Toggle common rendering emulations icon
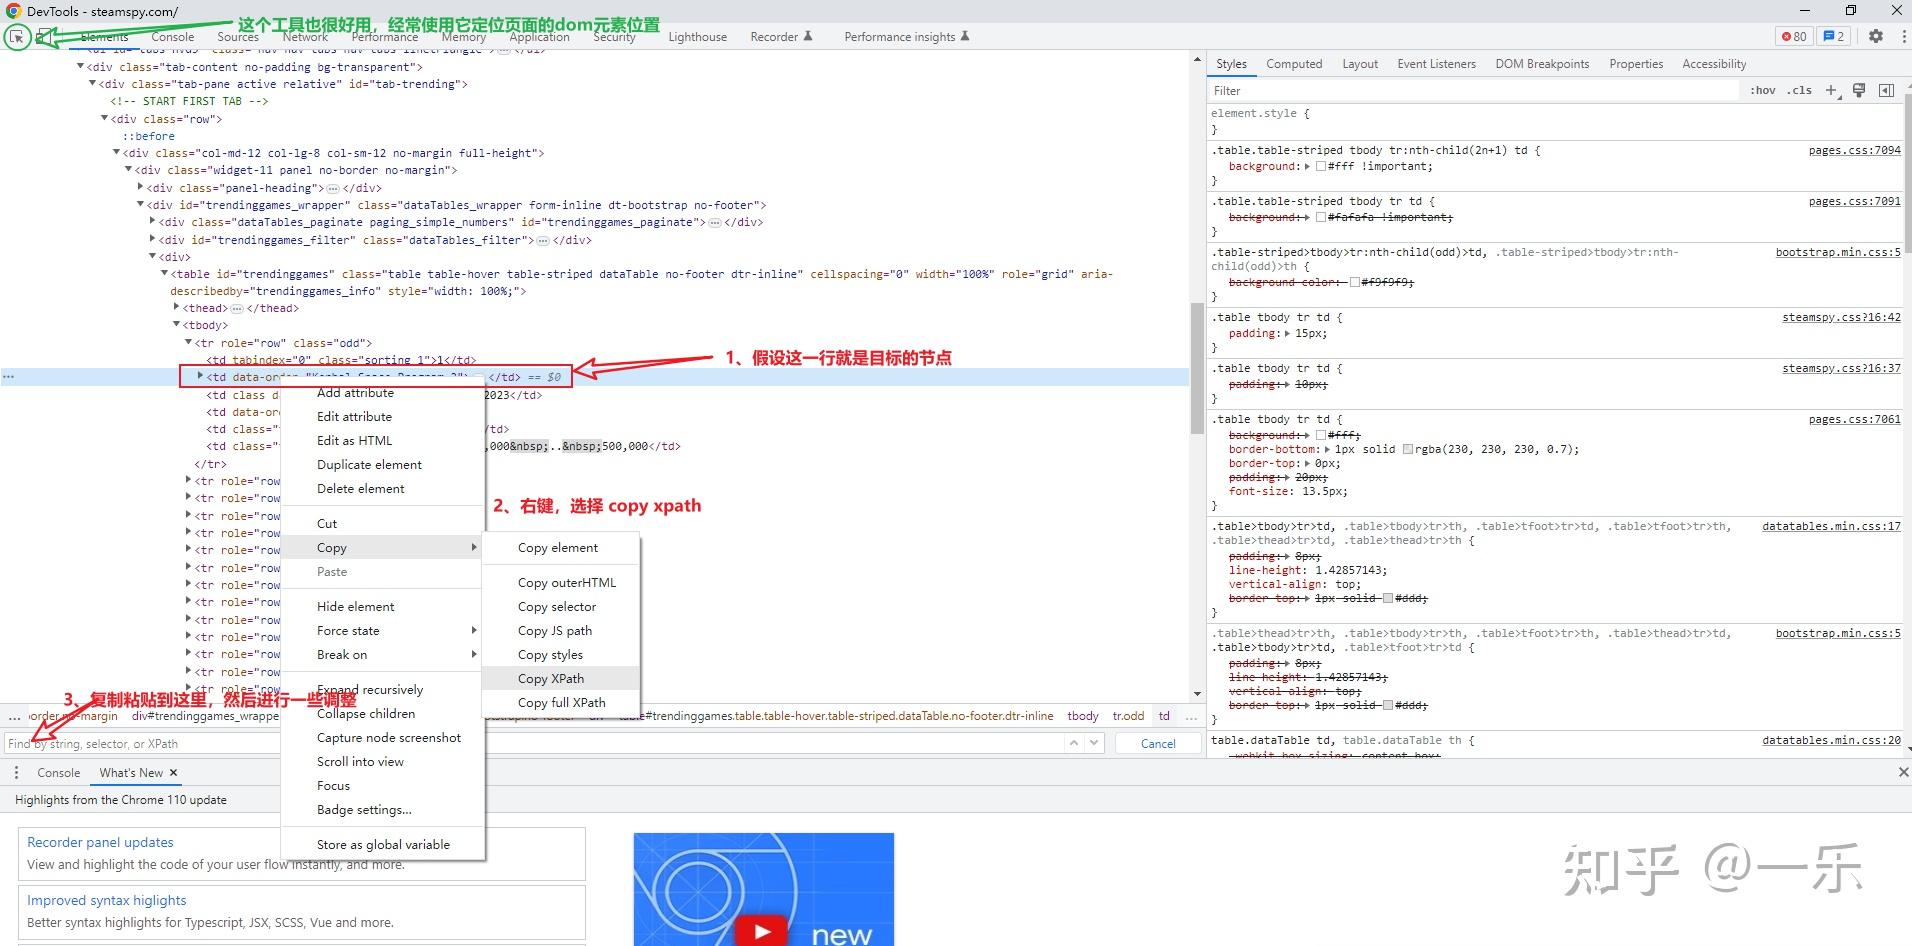The width and height of the screenshot is (1912, 946). pyautogui.click(x=1860, y=90)
